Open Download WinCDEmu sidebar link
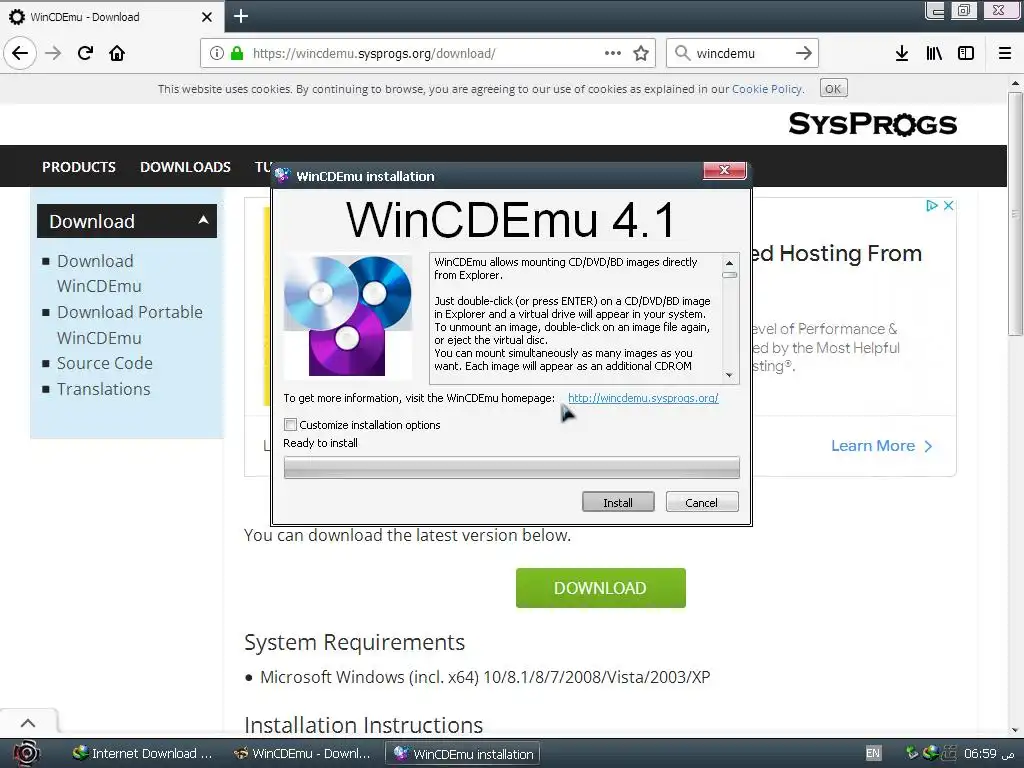 (99, 273)
